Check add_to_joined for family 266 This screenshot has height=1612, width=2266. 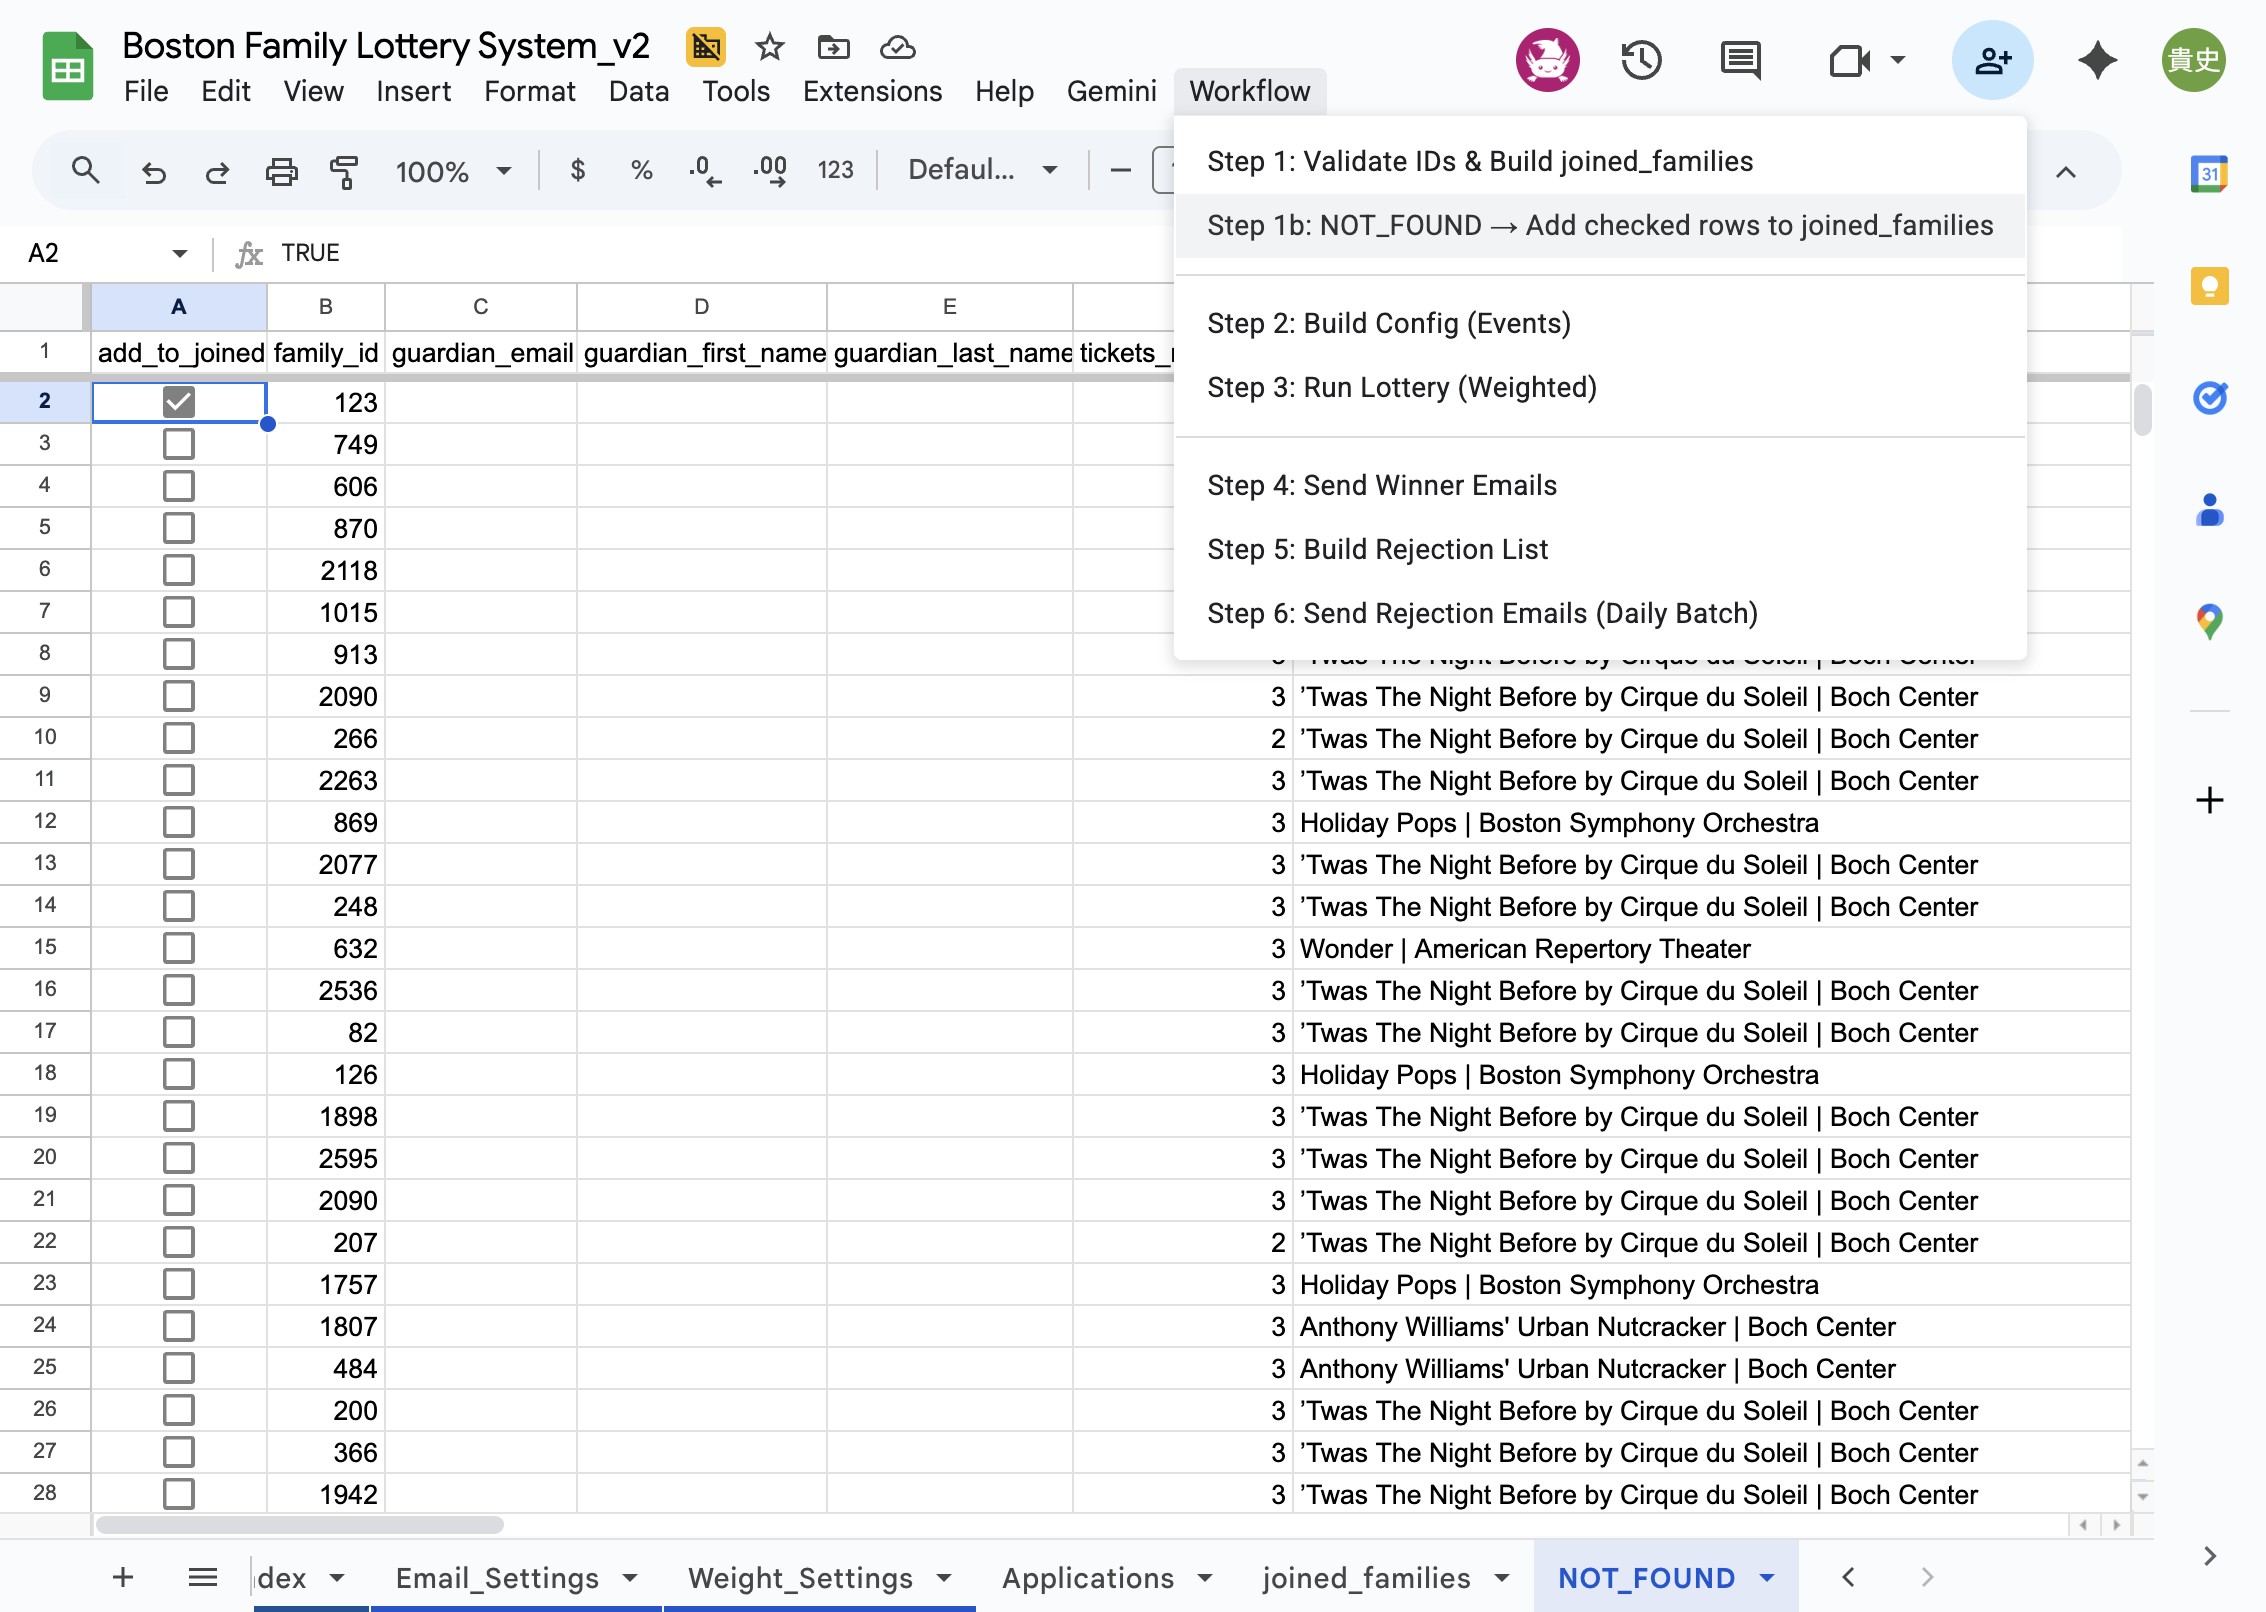click(x=179, y=738)
